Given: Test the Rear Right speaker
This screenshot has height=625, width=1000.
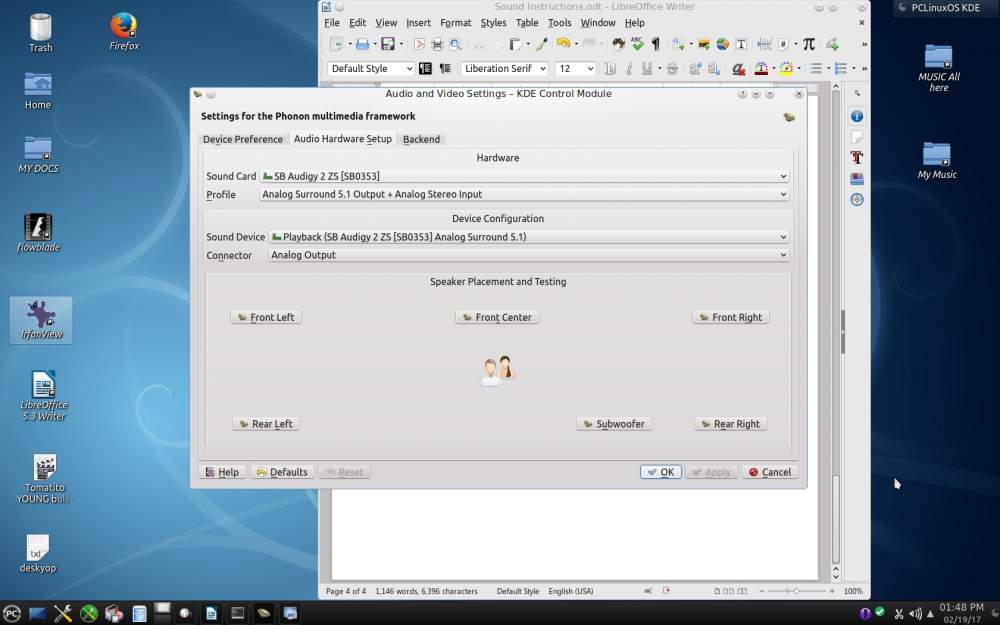Looking at the screenshot, I should pos(730,424).
